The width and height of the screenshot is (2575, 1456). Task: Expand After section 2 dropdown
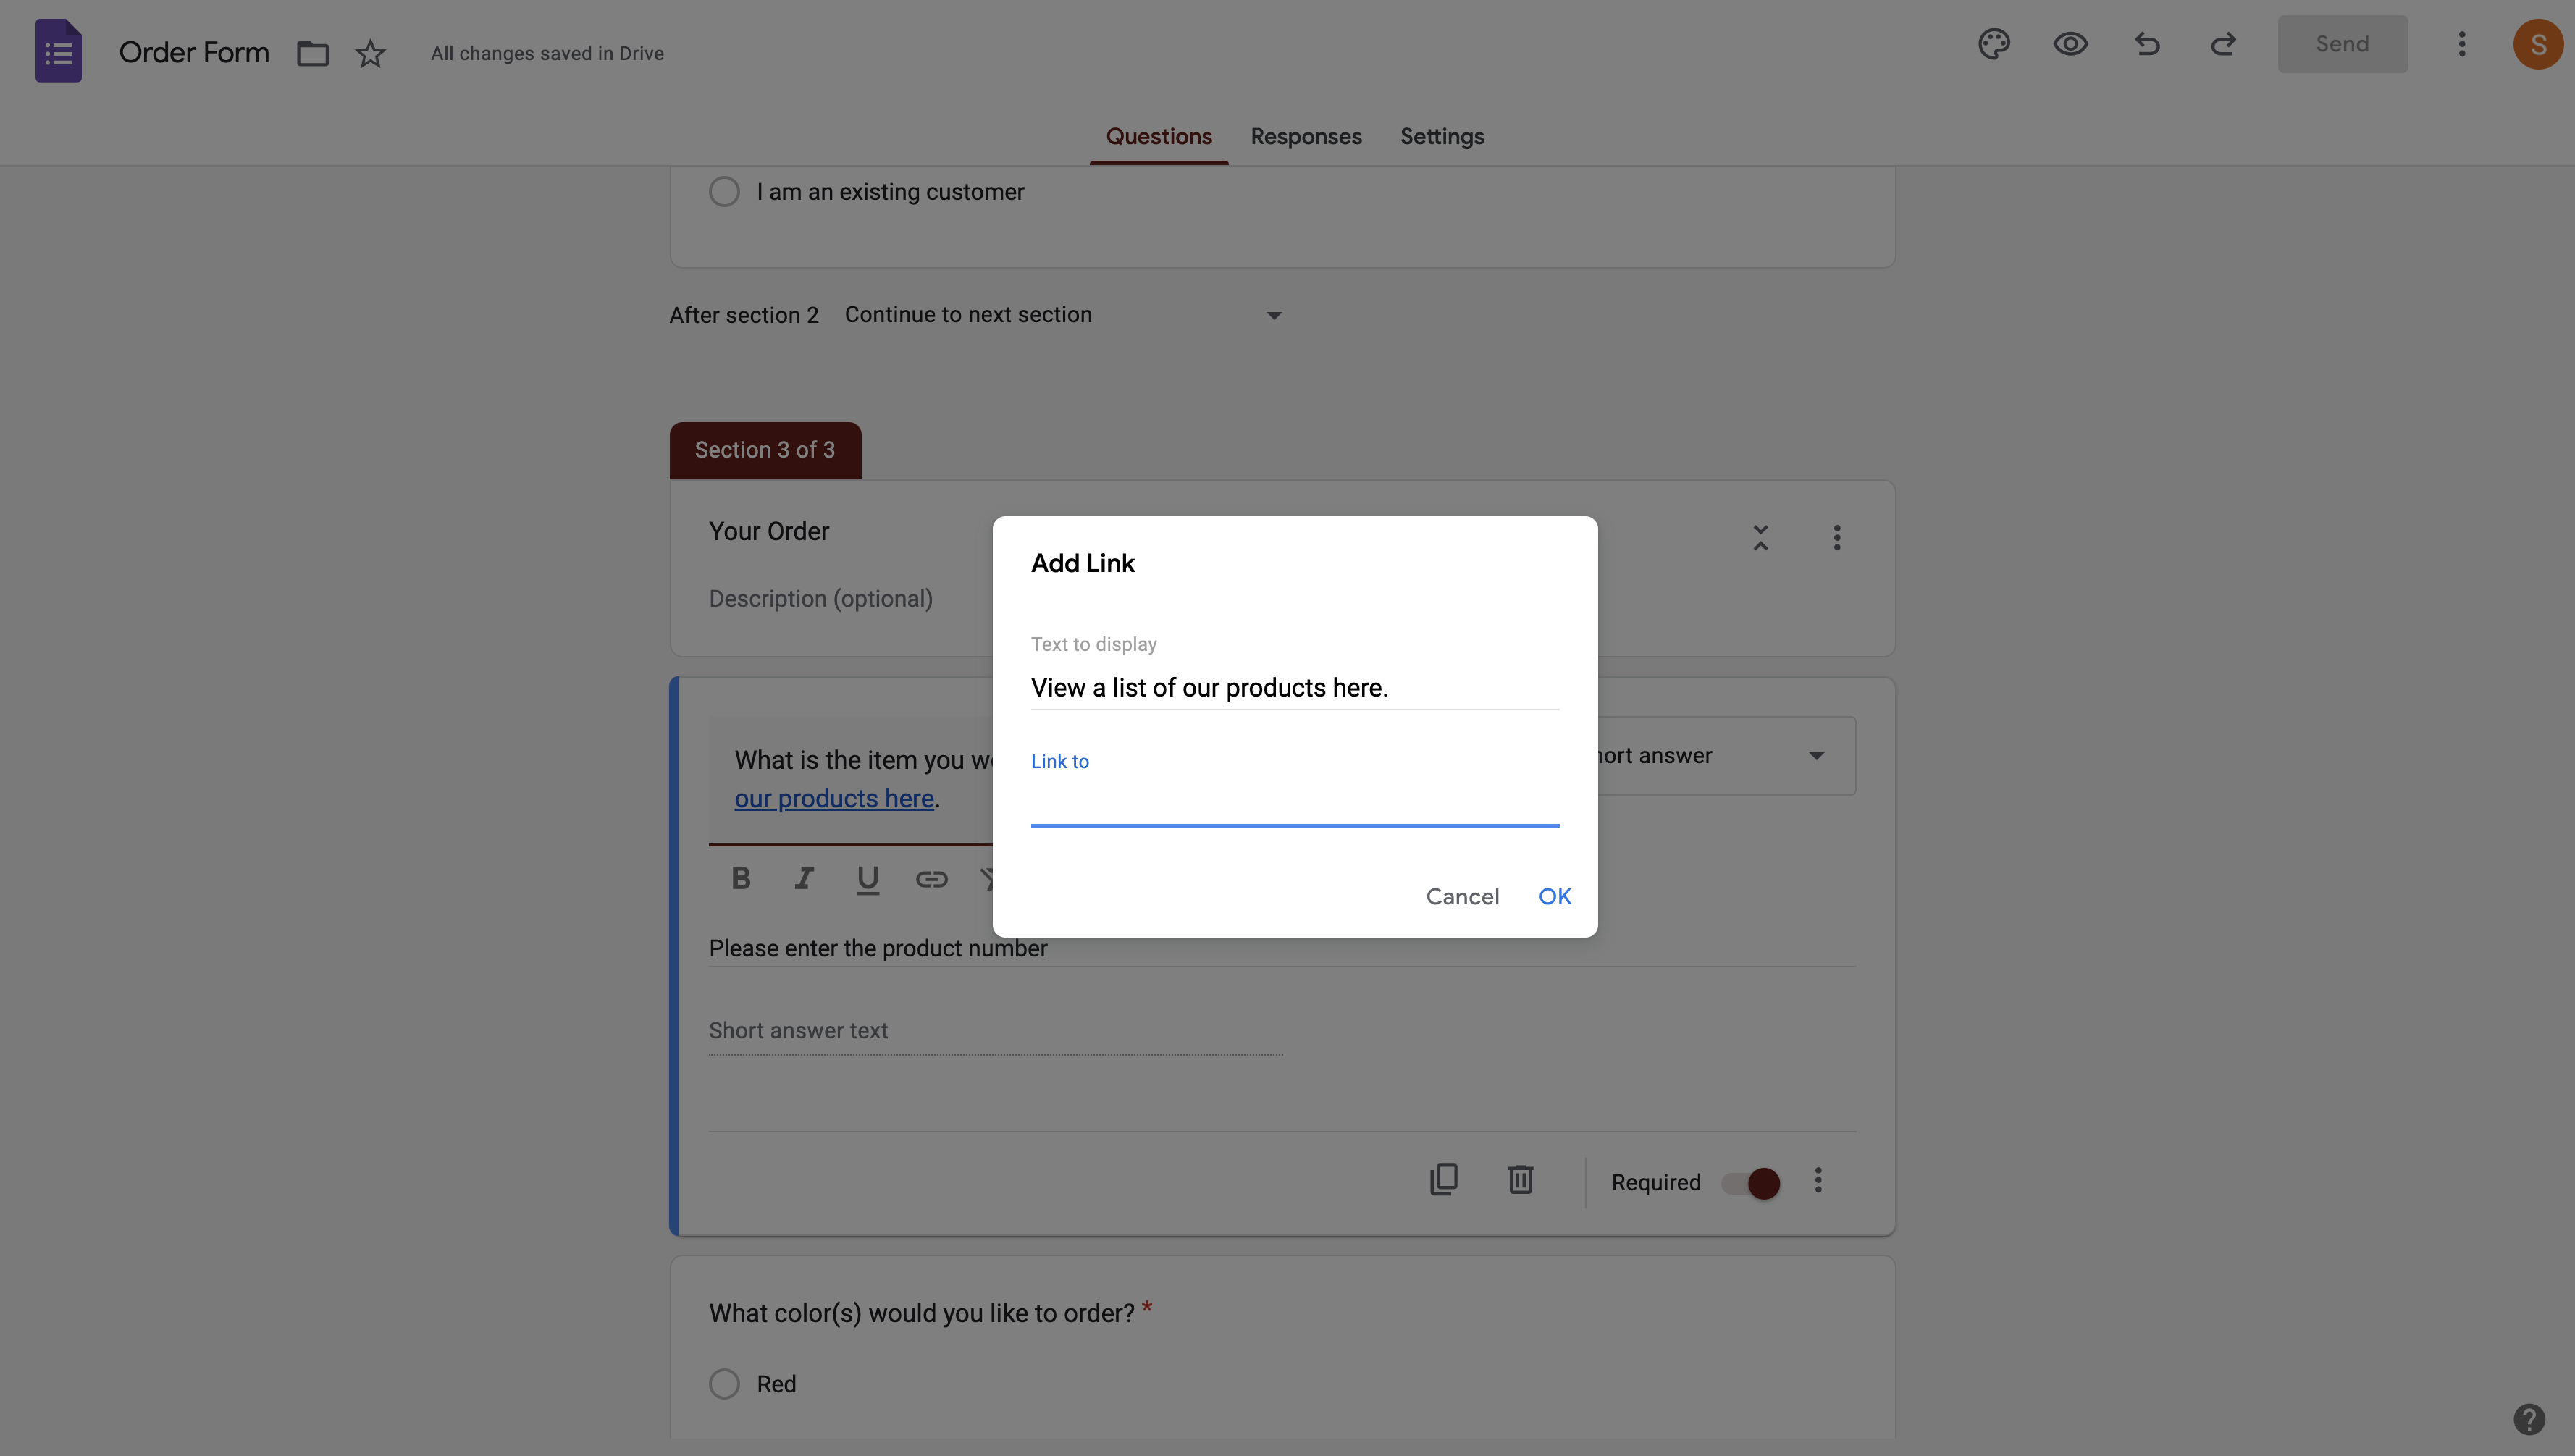pos(1064,315)
